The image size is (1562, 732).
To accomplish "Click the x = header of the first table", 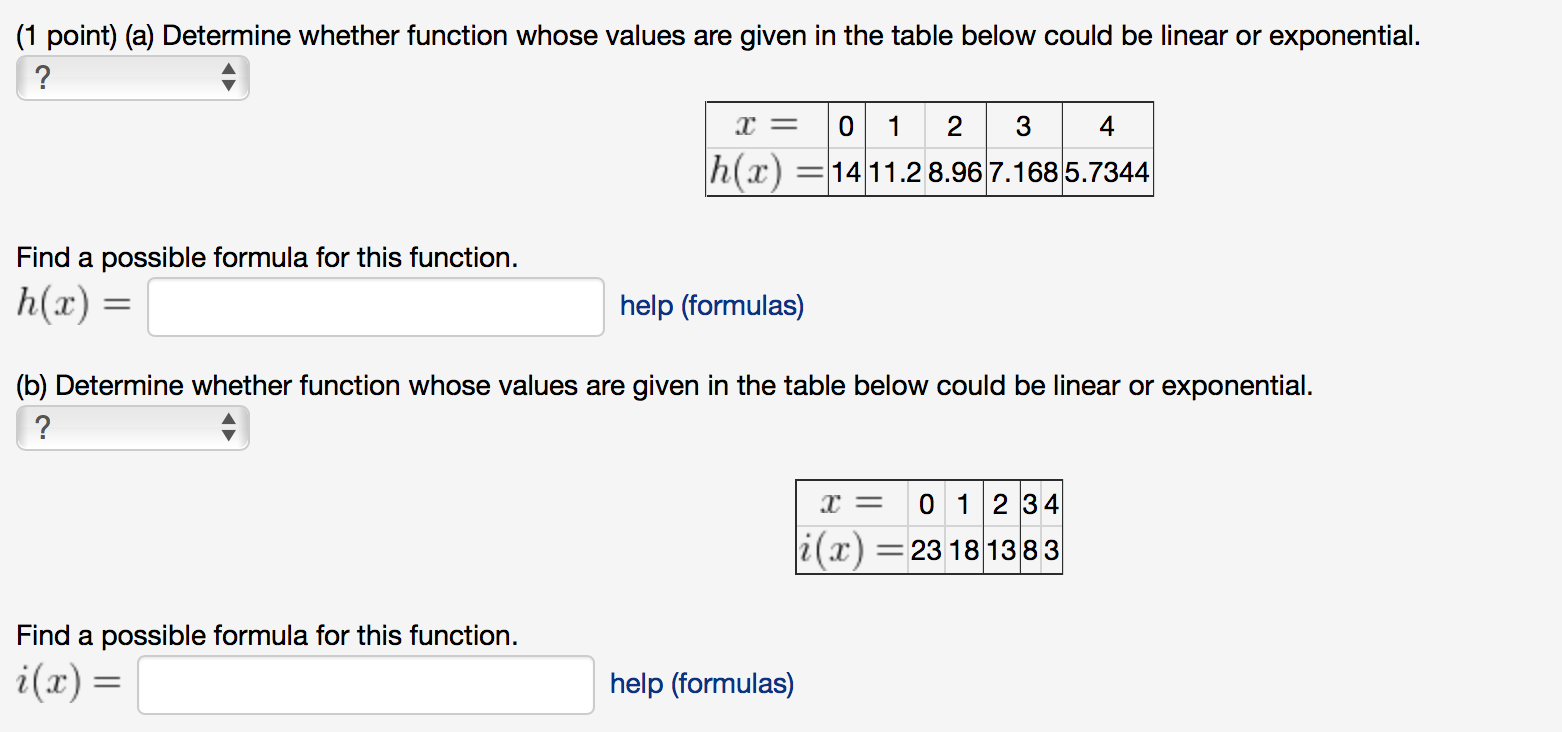I will pyautogui.click(x=766, y=124).
